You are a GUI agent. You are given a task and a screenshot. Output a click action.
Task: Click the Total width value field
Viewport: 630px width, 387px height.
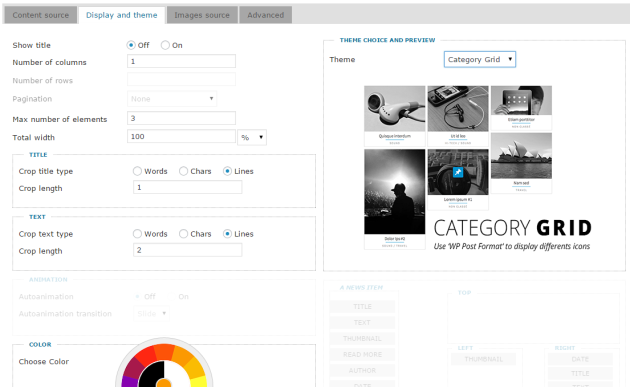[x=181, y=136]
